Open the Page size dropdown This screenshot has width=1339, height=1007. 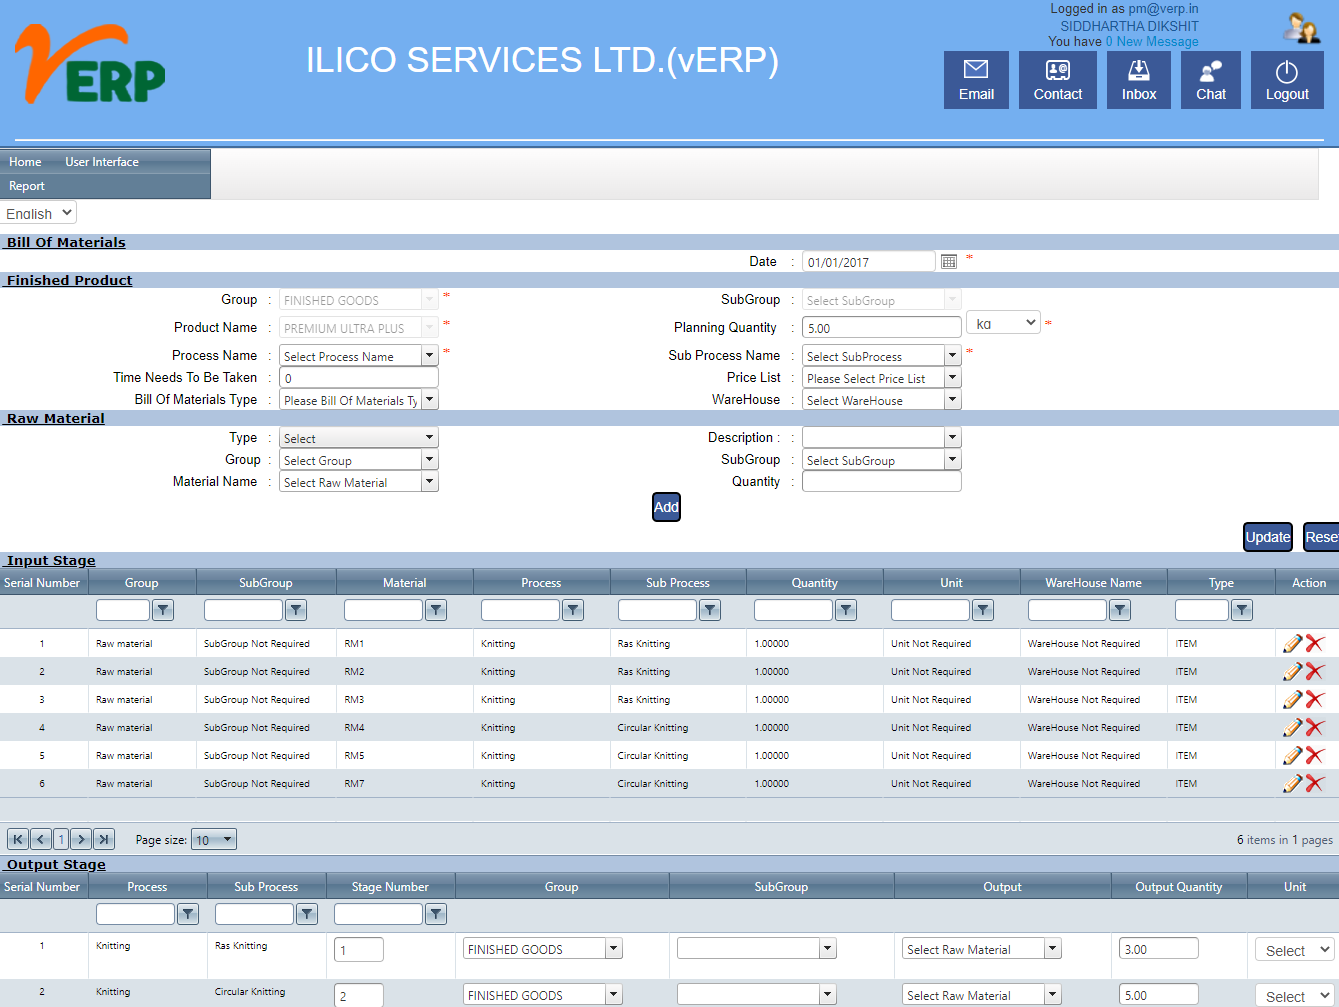[213, 839]
